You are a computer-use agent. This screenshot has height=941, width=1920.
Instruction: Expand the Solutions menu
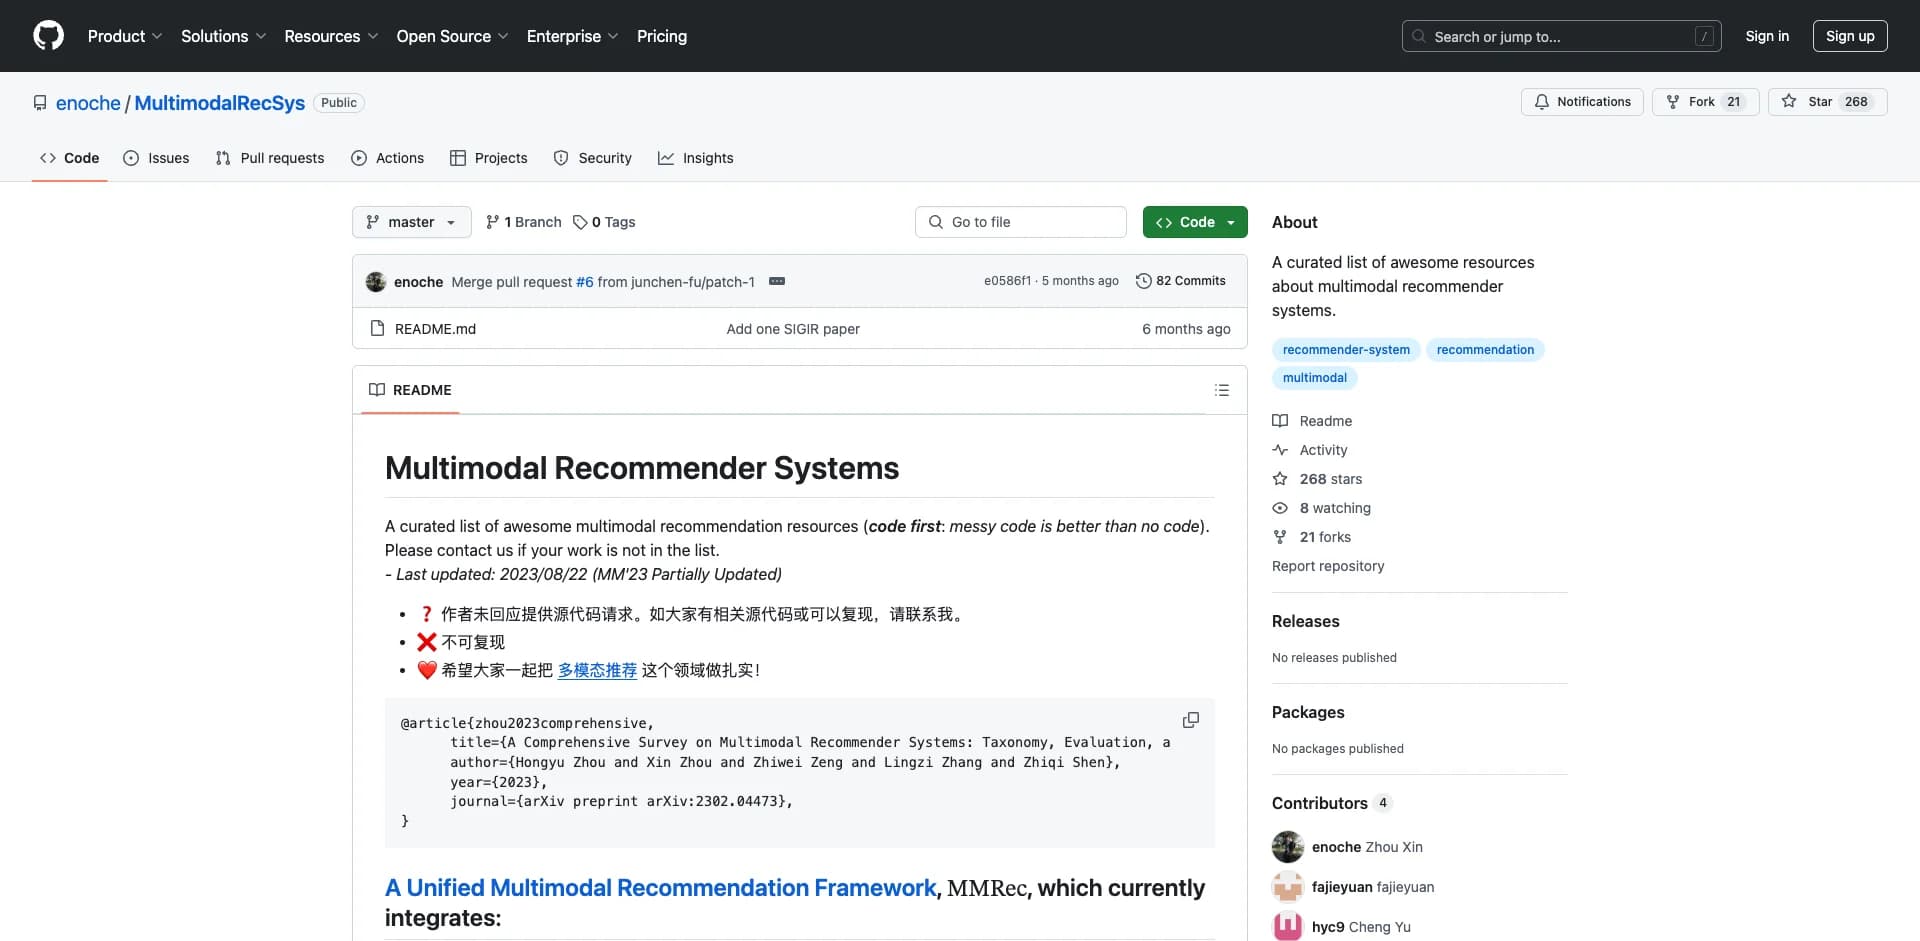[224, 36]
